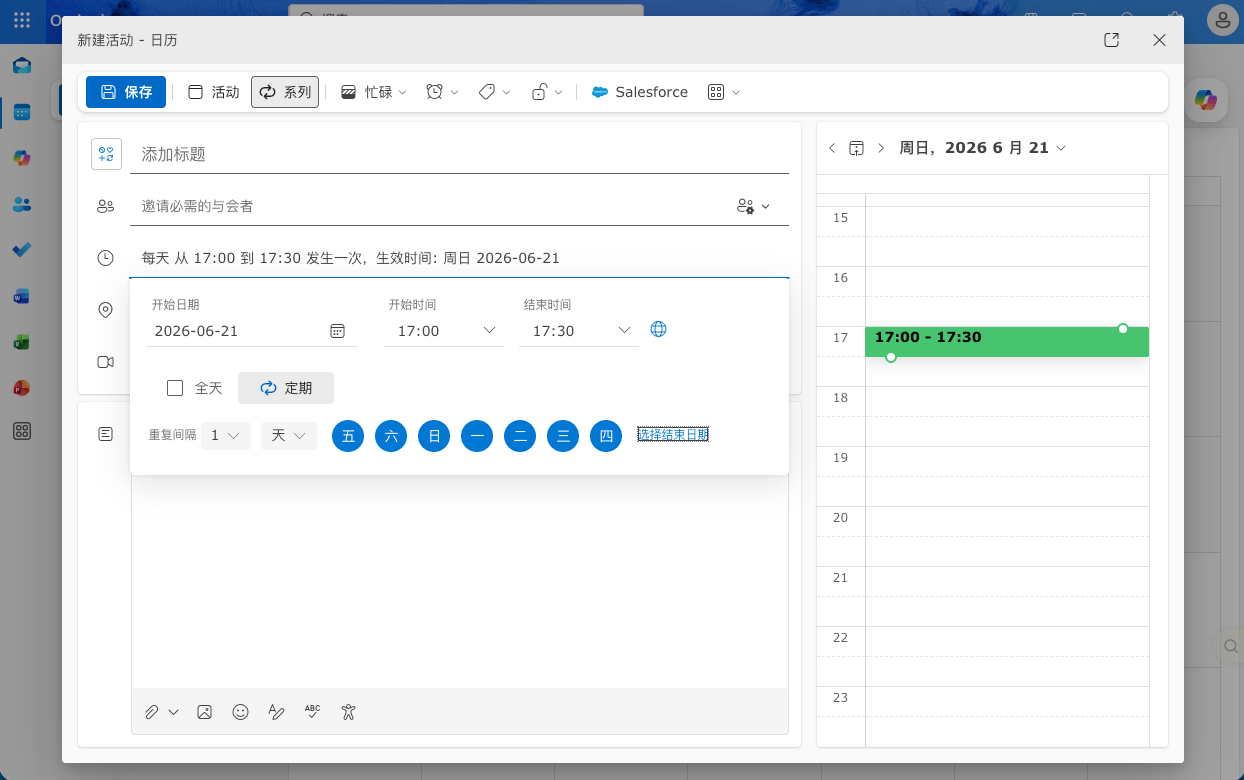Open the account profile avatar

tap(1223, 20)
